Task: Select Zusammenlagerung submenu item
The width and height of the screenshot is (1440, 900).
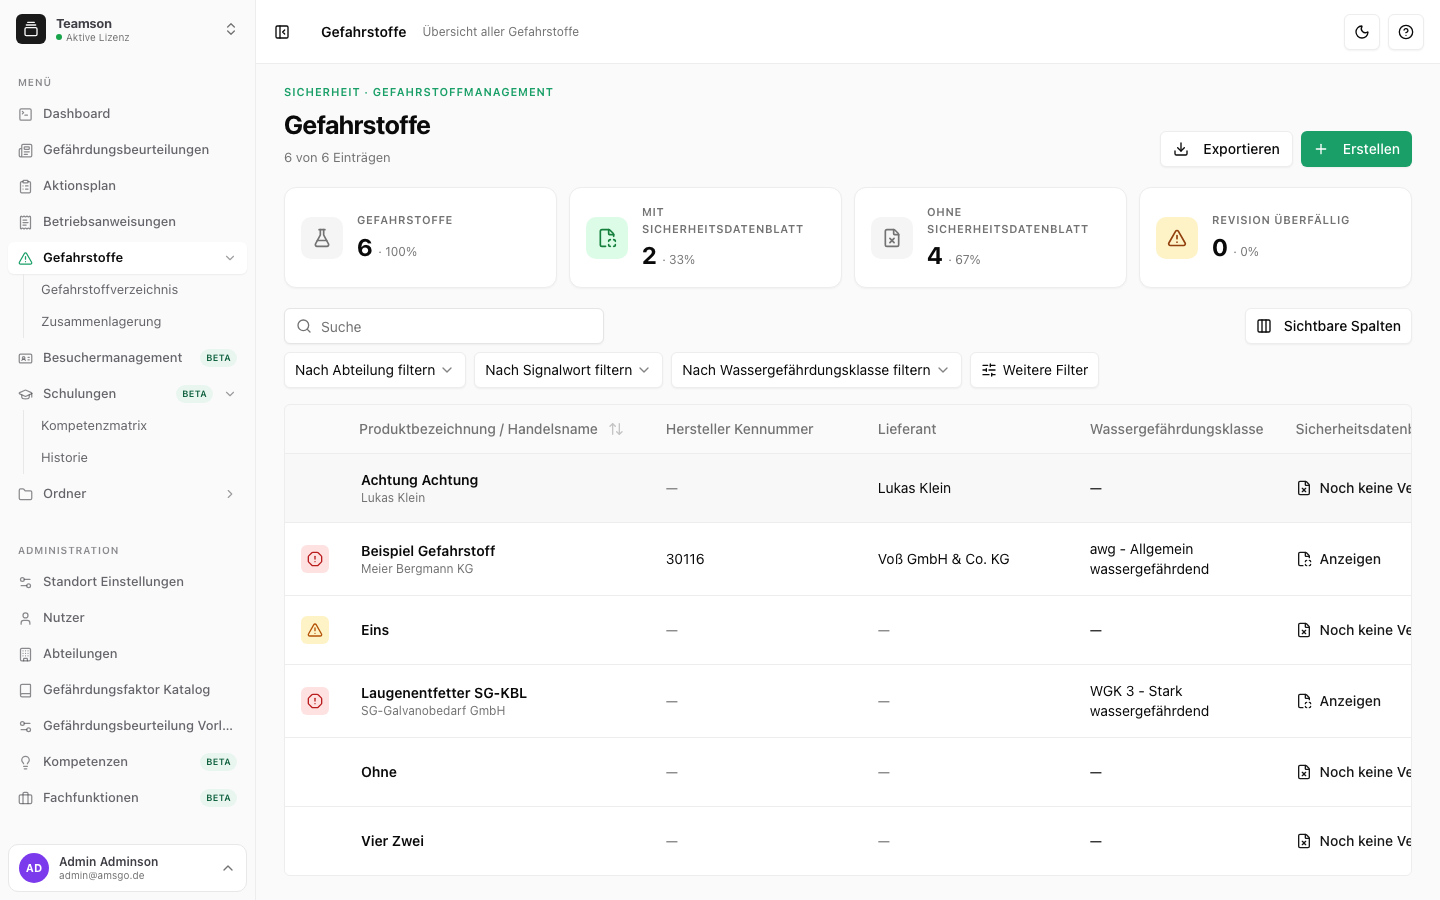Action: coord(101,322)
